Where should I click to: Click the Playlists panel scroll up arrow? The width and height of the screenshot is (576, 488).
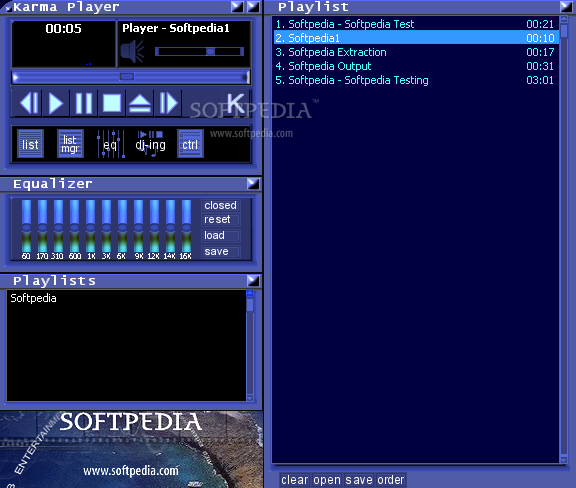pyautogui.click(x=250, y=293)
